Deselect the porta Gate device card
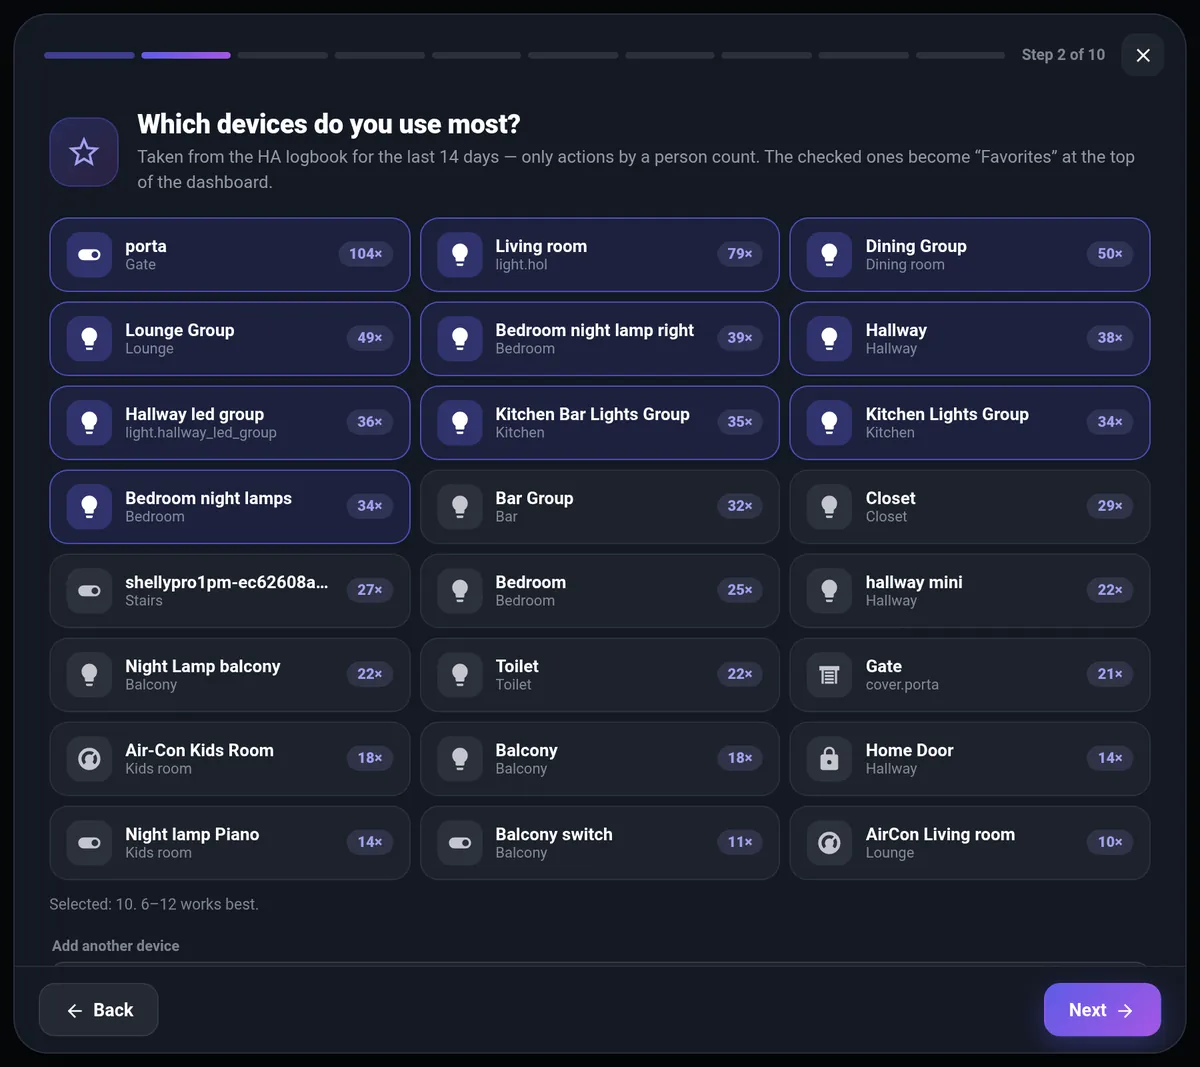Screen dimensions: 1200x1067 (230, 255)
